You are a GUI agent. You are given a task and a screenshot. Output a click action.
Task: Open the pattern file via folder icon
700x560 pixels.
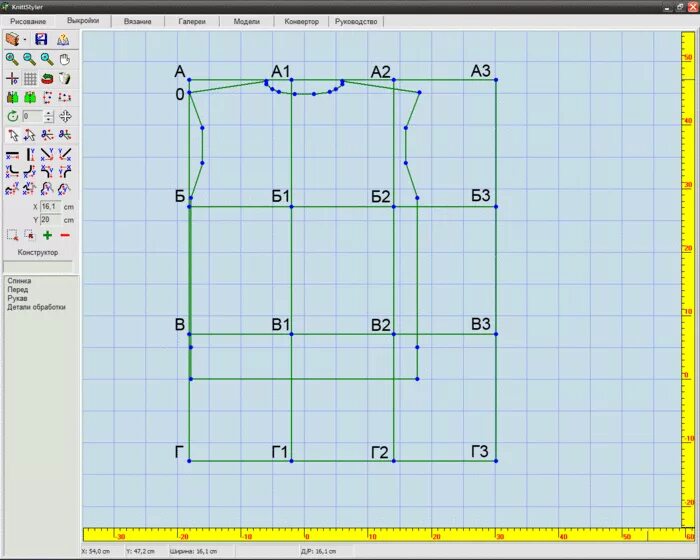(x=12, y=39)
